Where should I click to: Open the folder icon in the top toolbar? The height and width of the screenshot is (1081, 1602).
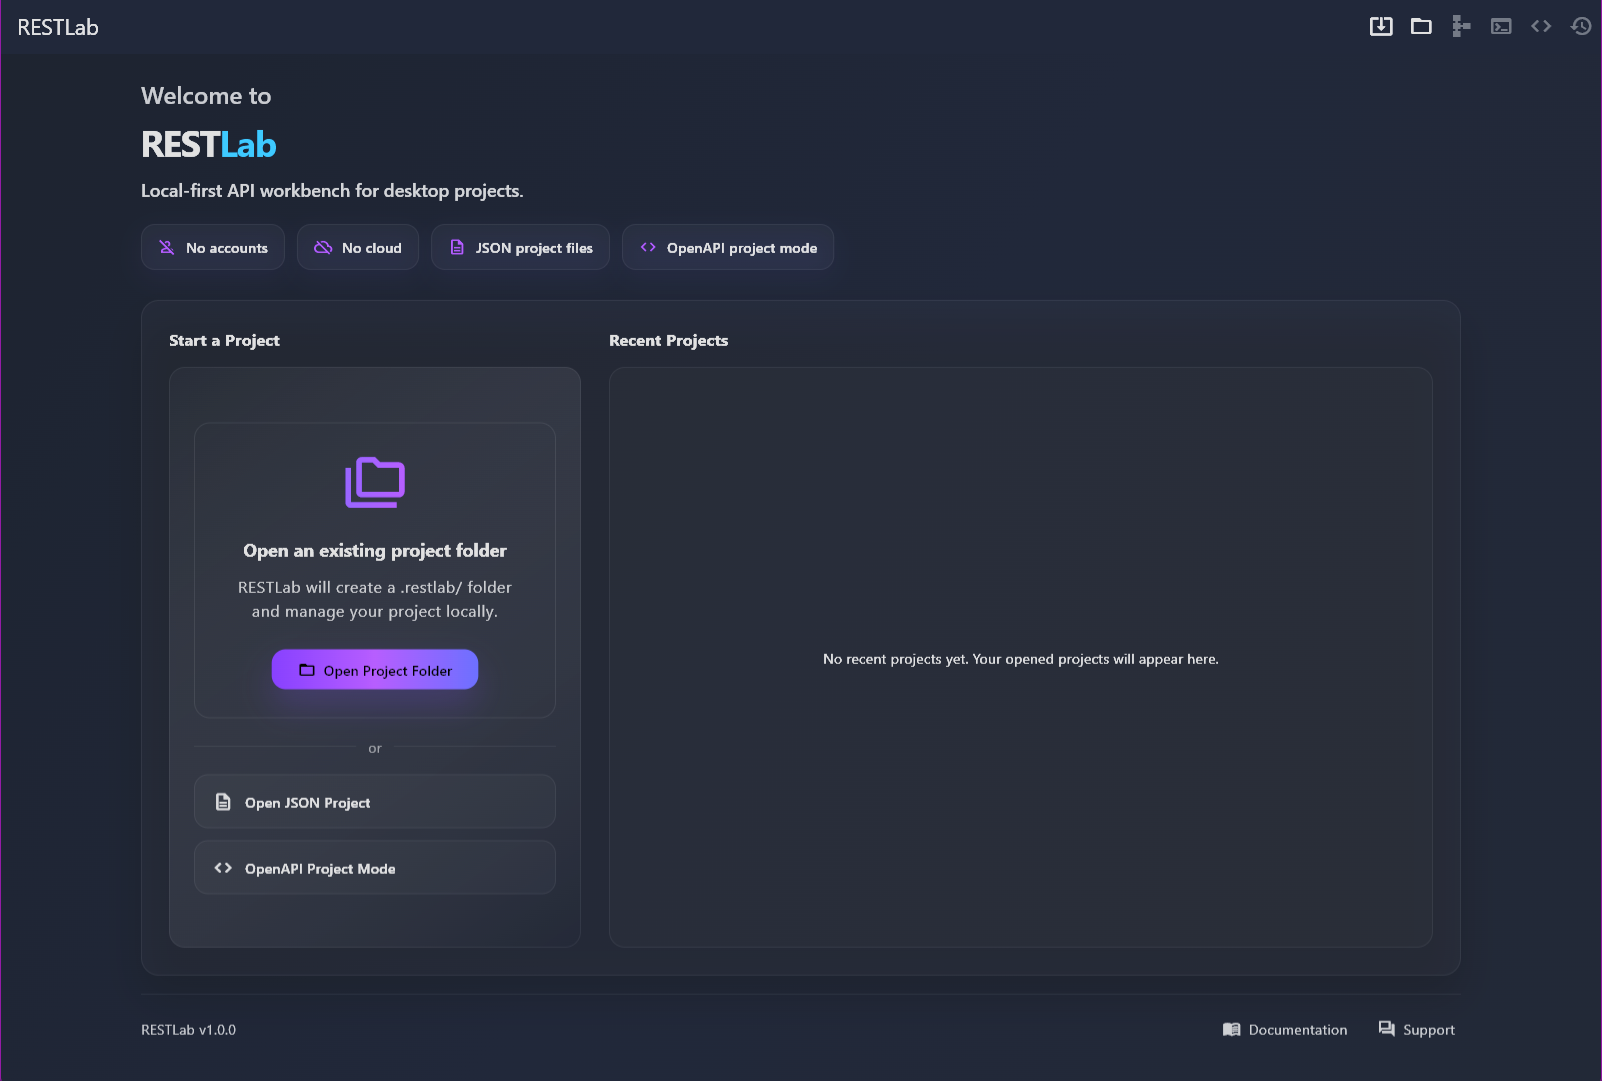click(1421, 26)
